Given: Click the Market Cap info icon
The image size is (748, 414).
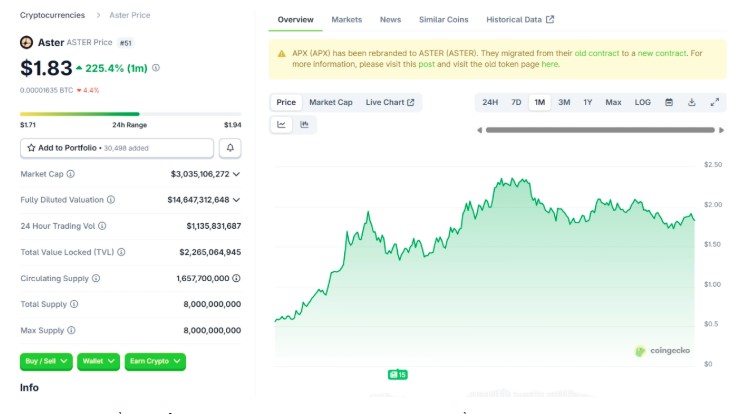Looking at the screenshot, I should pos(70,174).
